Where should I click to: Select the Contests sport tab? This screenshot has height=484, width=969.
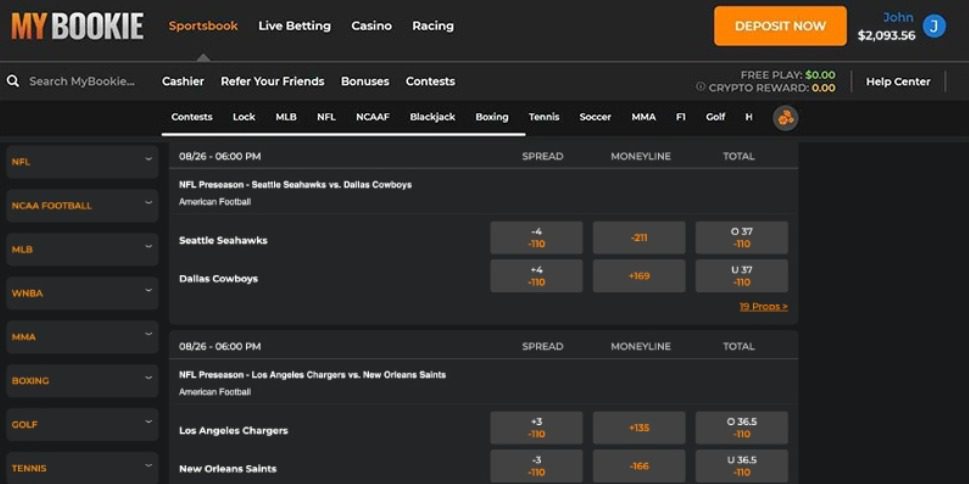192,117
